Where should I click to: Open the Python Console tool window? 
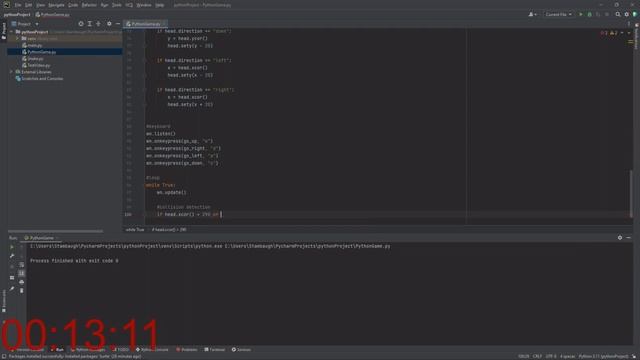coord(152,350)
